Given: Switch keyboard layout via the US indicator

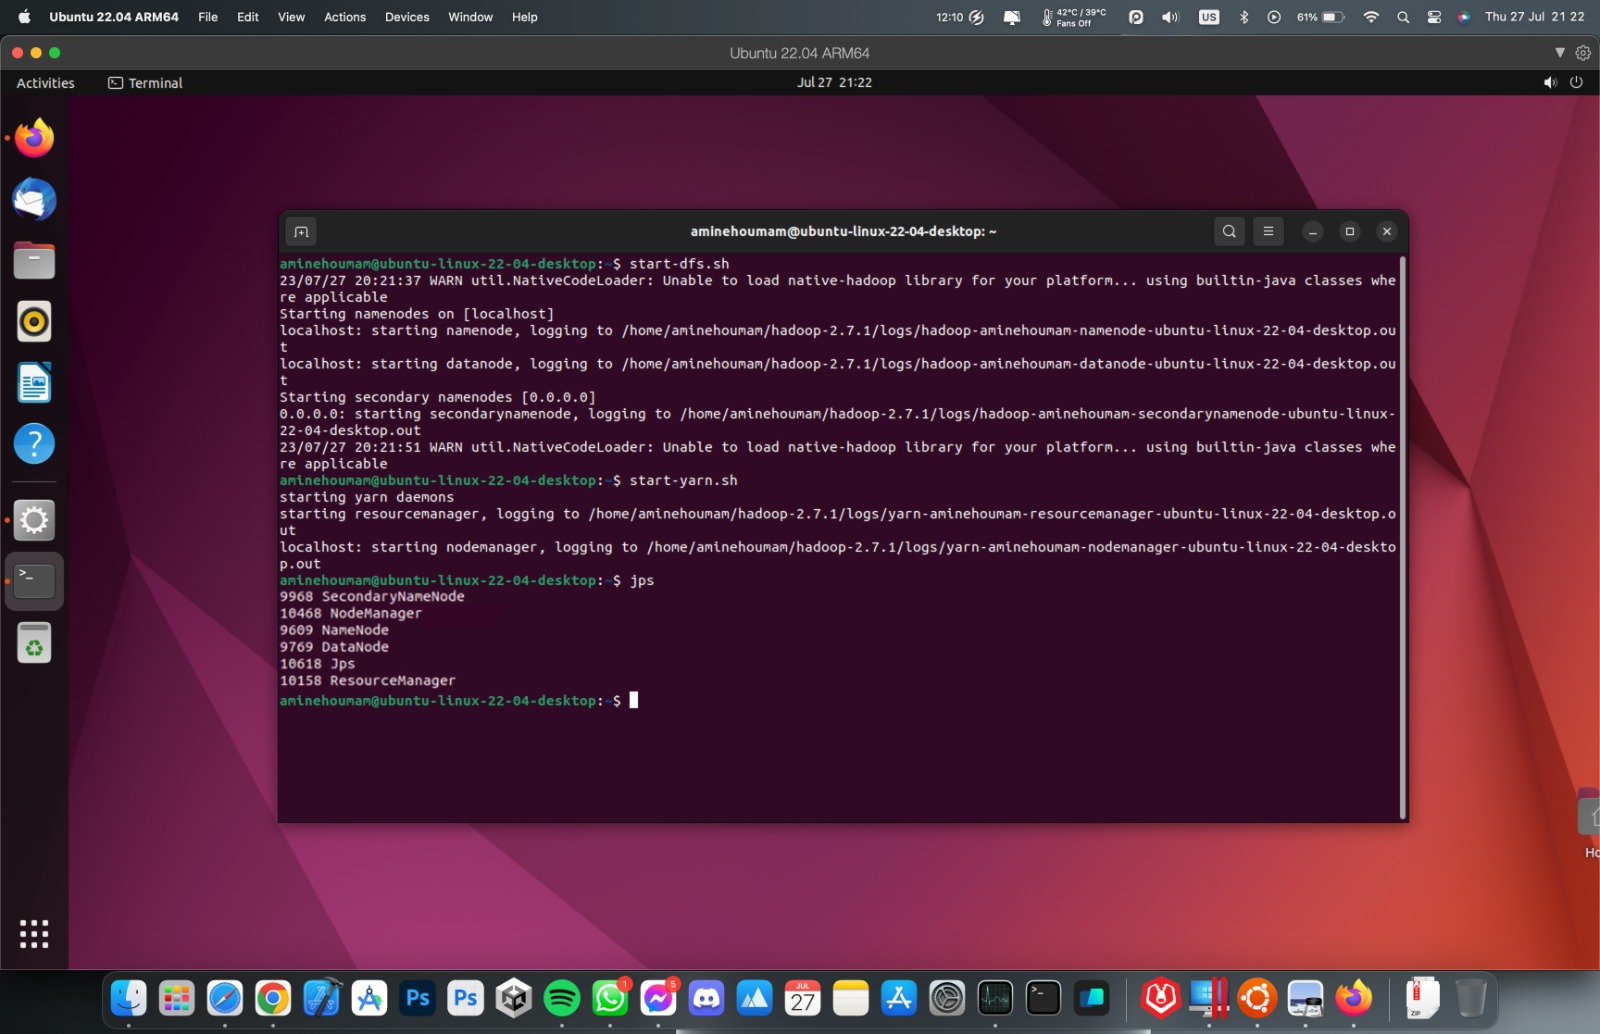Looking at the screenshot, I should click(x=1208, y=17).
